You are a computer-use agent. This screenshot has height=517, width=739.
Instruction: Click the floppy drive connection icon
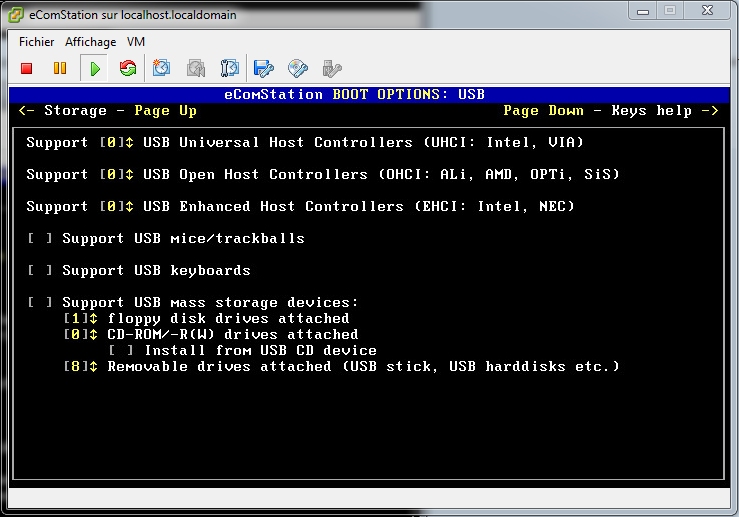pyautogui.click(x=263, y=68)
